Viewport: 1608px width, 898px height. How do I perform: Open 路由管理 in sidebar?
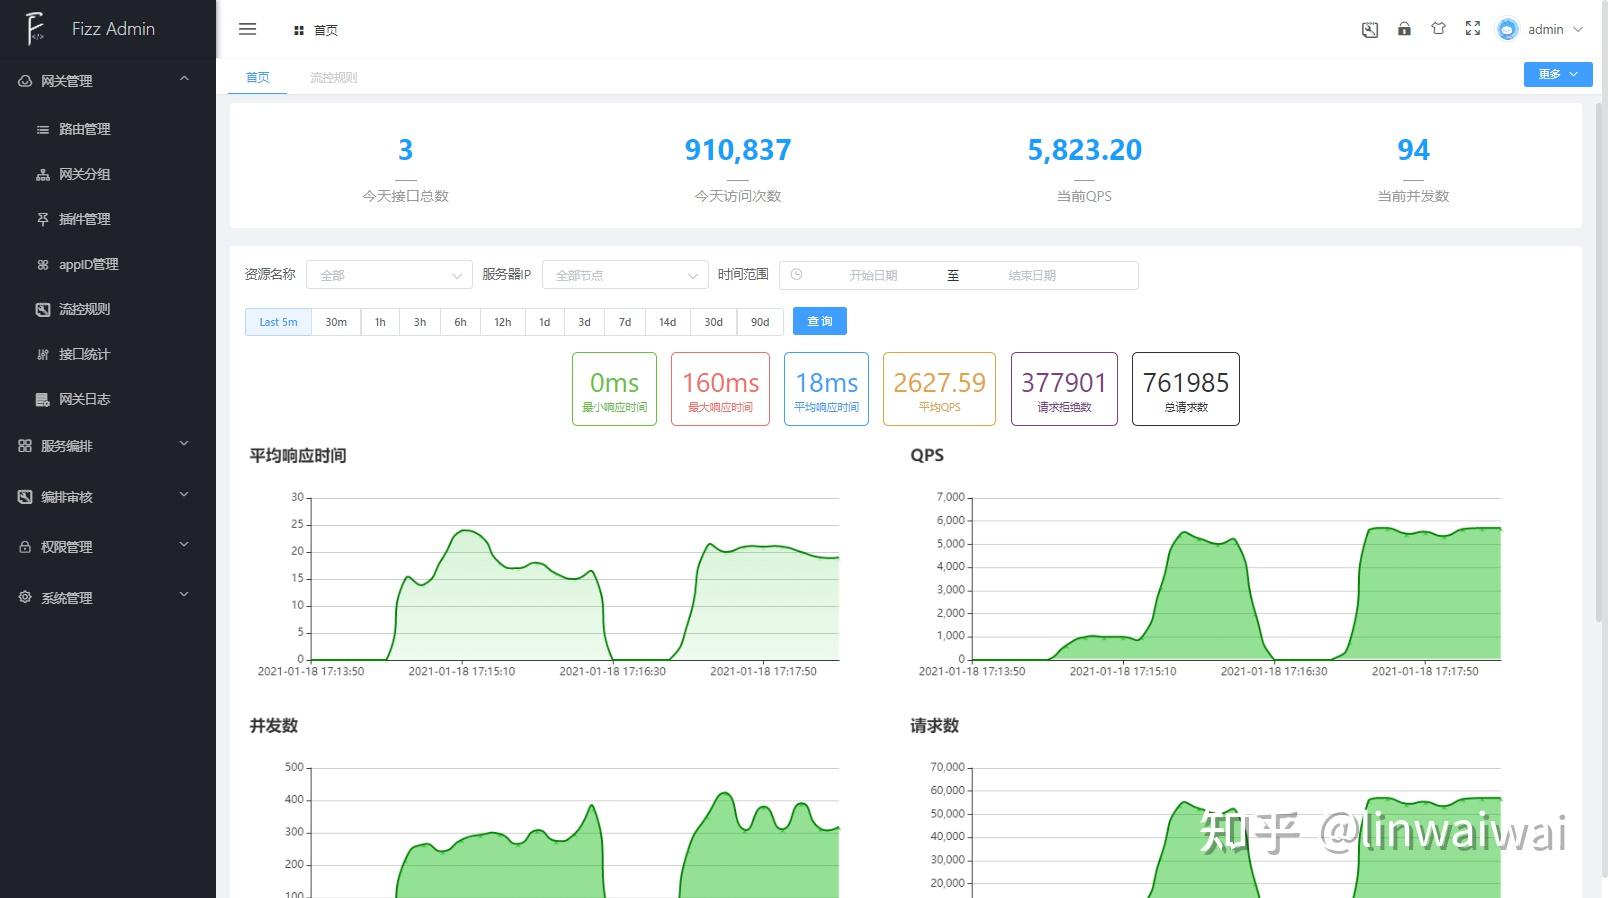pyautogui.click(x=108, y=129)
